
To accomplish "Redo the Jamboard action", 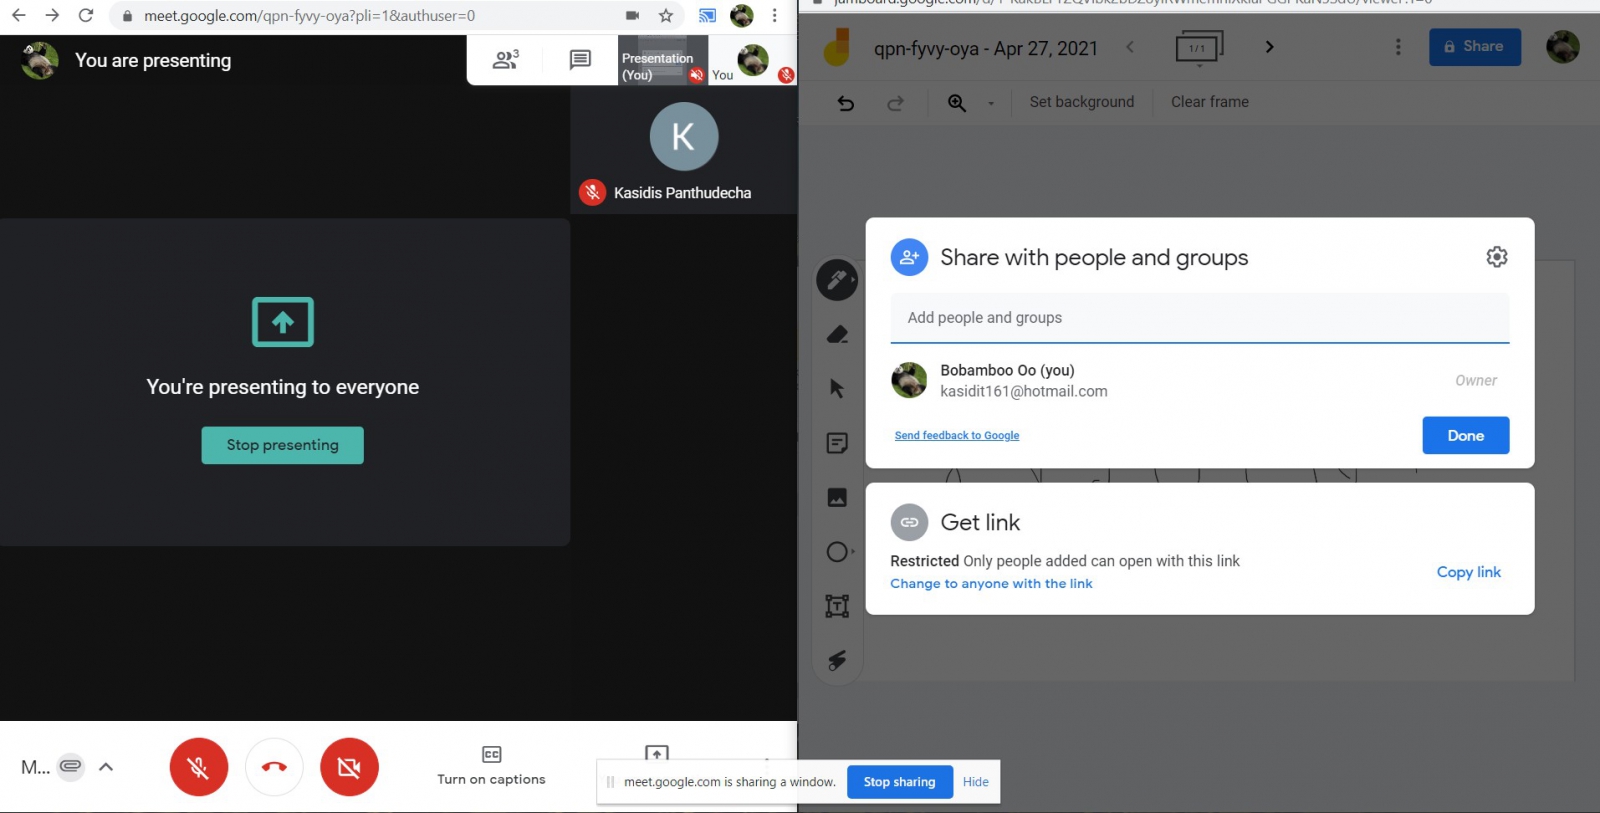I will click(x=895, y=102).
